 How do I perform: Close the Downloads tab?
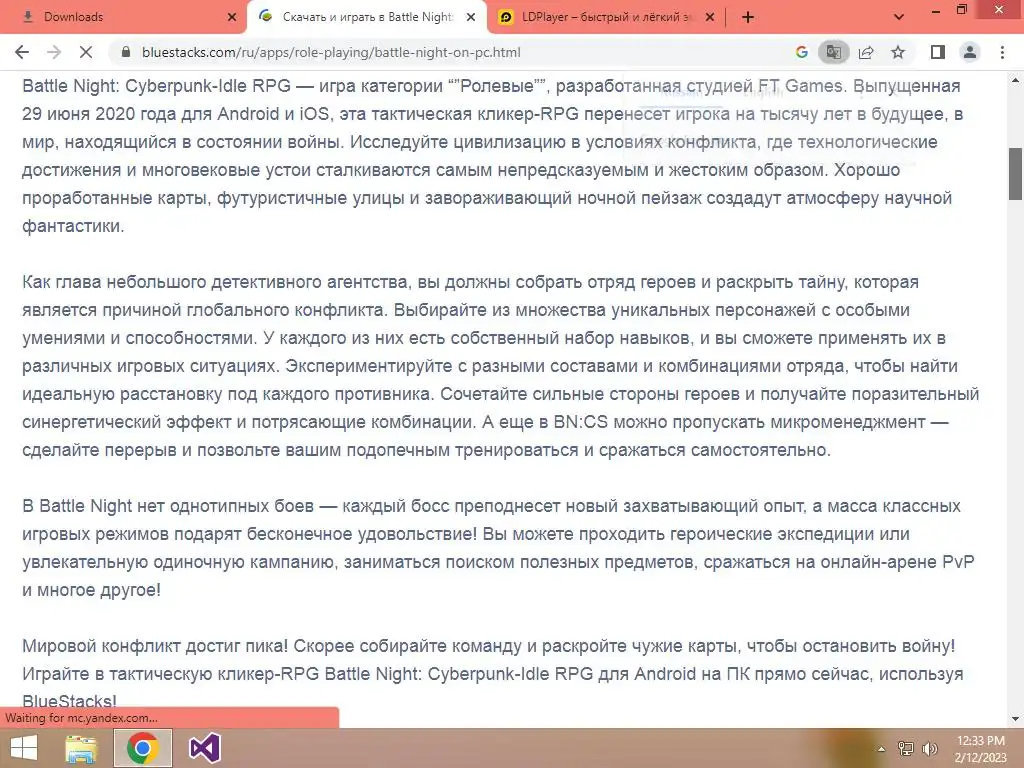click(231, 18)
